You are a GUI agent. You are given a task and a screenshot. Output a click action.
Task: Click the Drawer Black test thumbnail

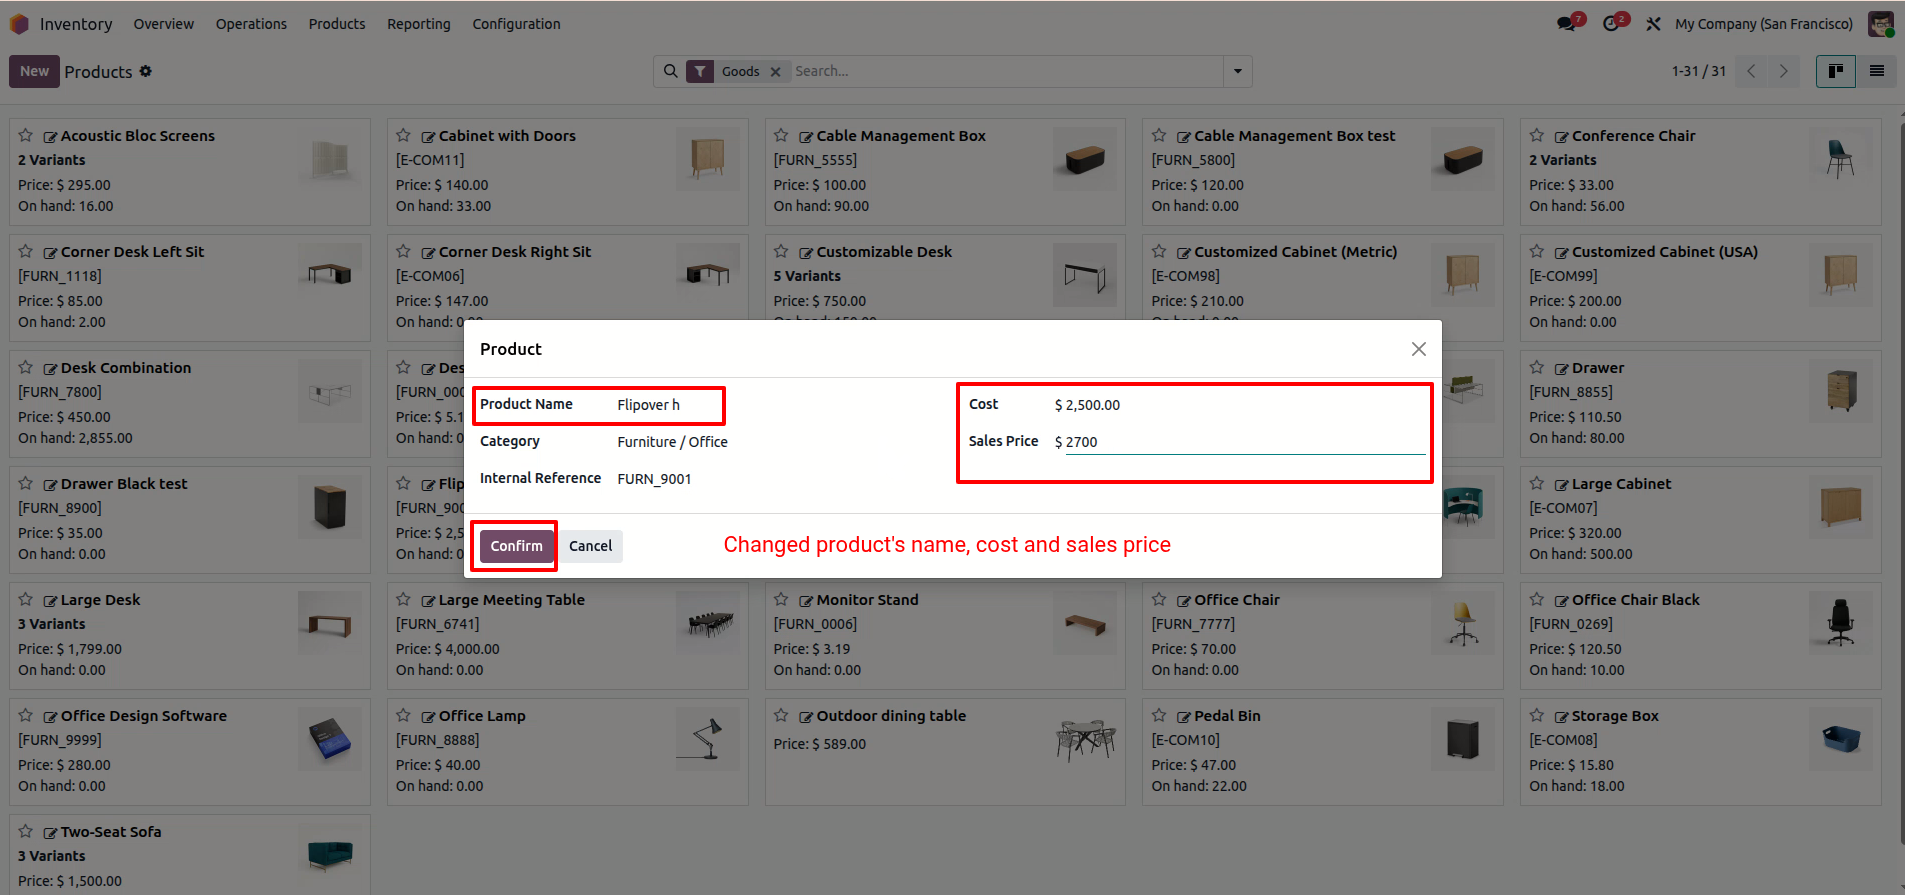(x=330, y=507)
